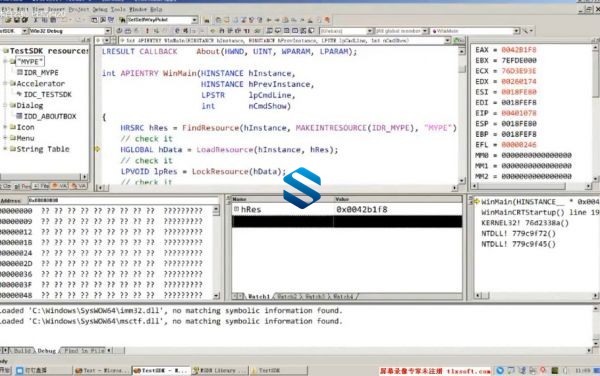
Task: Select the IDD_ABOUTBOX dialog resource
Action: click(50, 116)
